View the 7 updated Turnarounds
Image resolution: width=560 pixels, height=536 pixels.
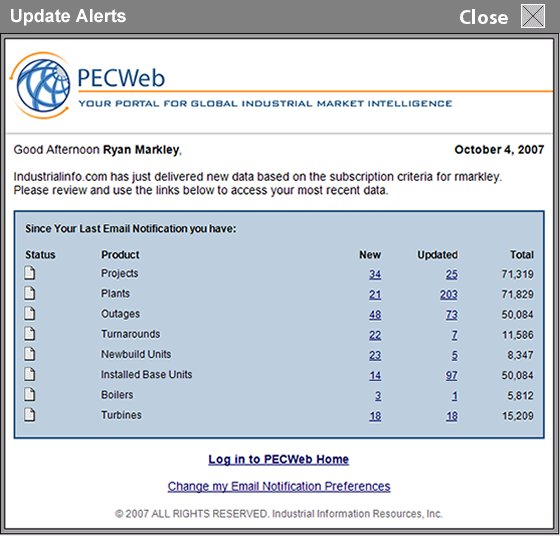click(x=454, y=335)
